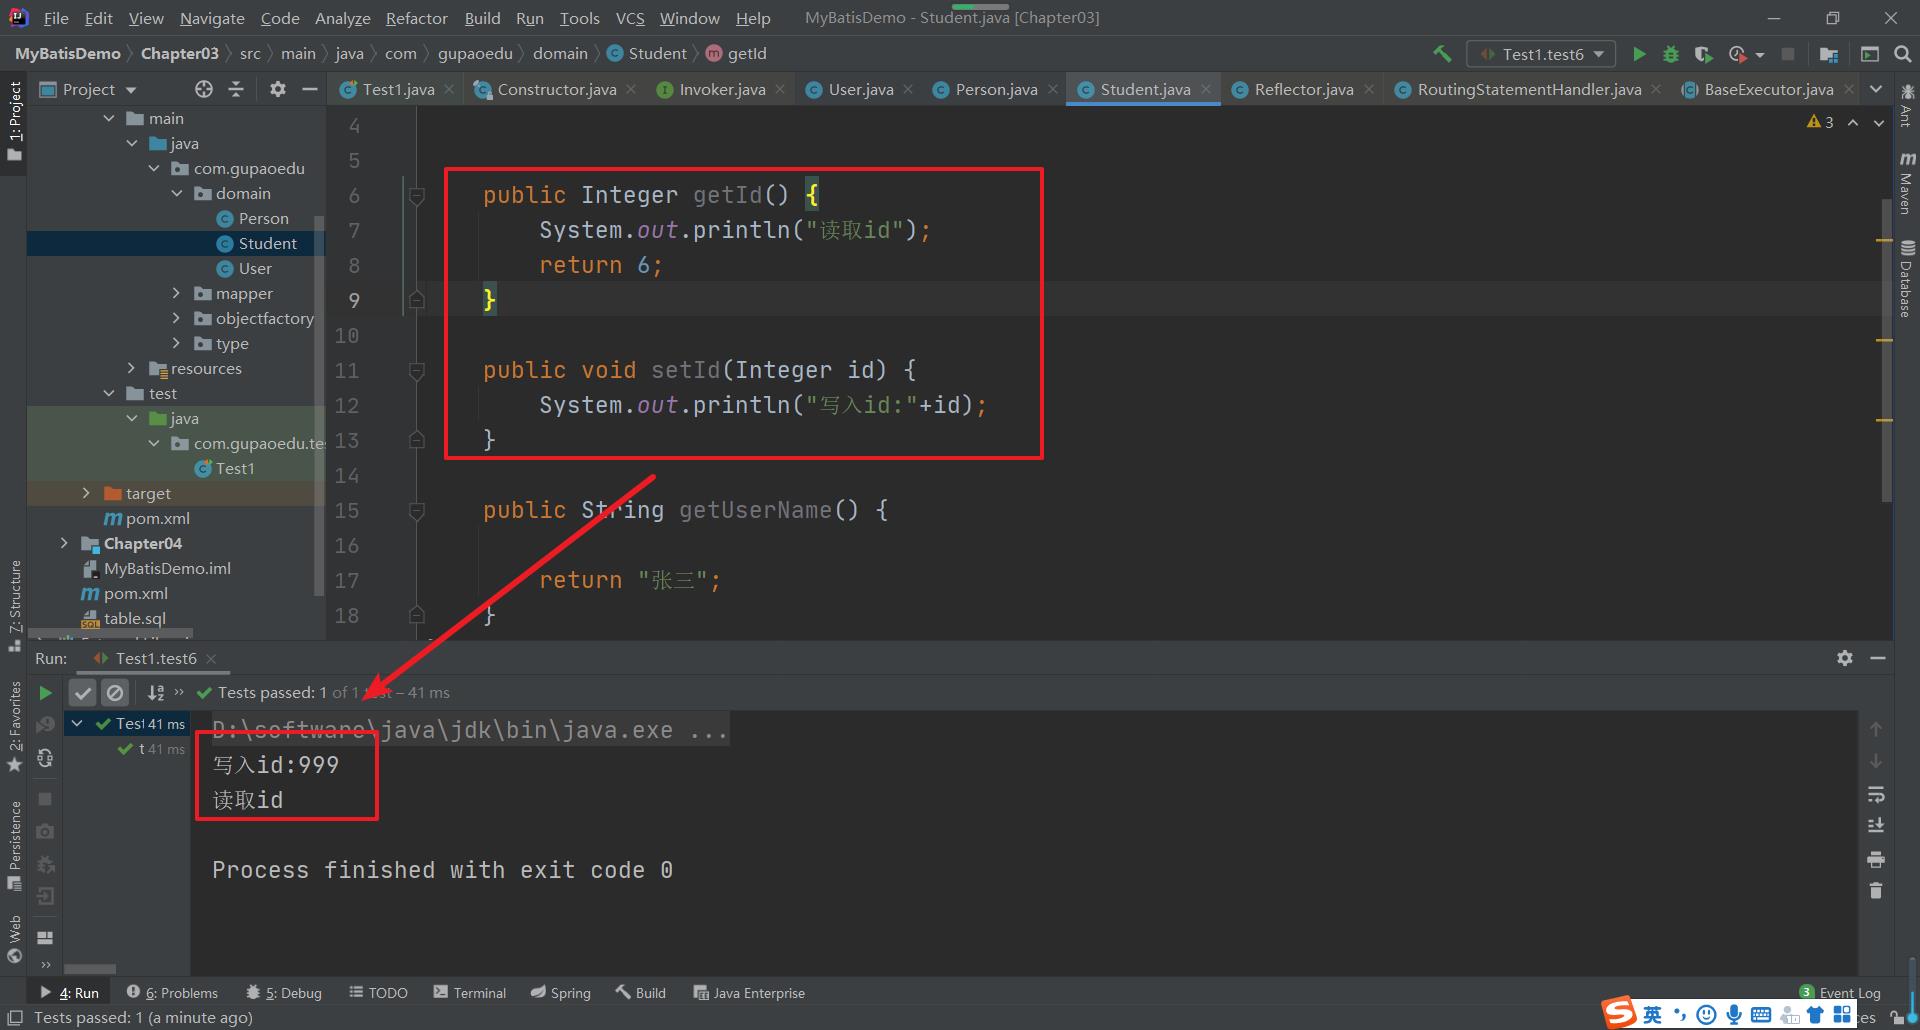1920x1030 pixels.
Task: Open the VCS menu
Action: coord(629,18)
